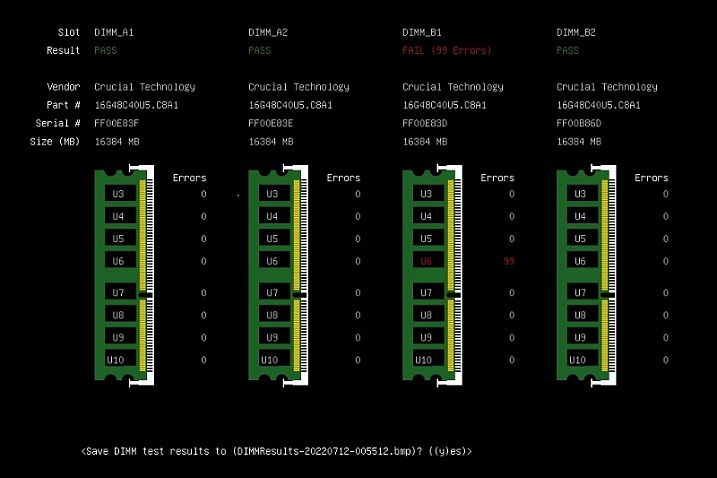Click the U7 chip on DIMM_A2 module
Screen dimensions: 717x478
click(274, 292)
